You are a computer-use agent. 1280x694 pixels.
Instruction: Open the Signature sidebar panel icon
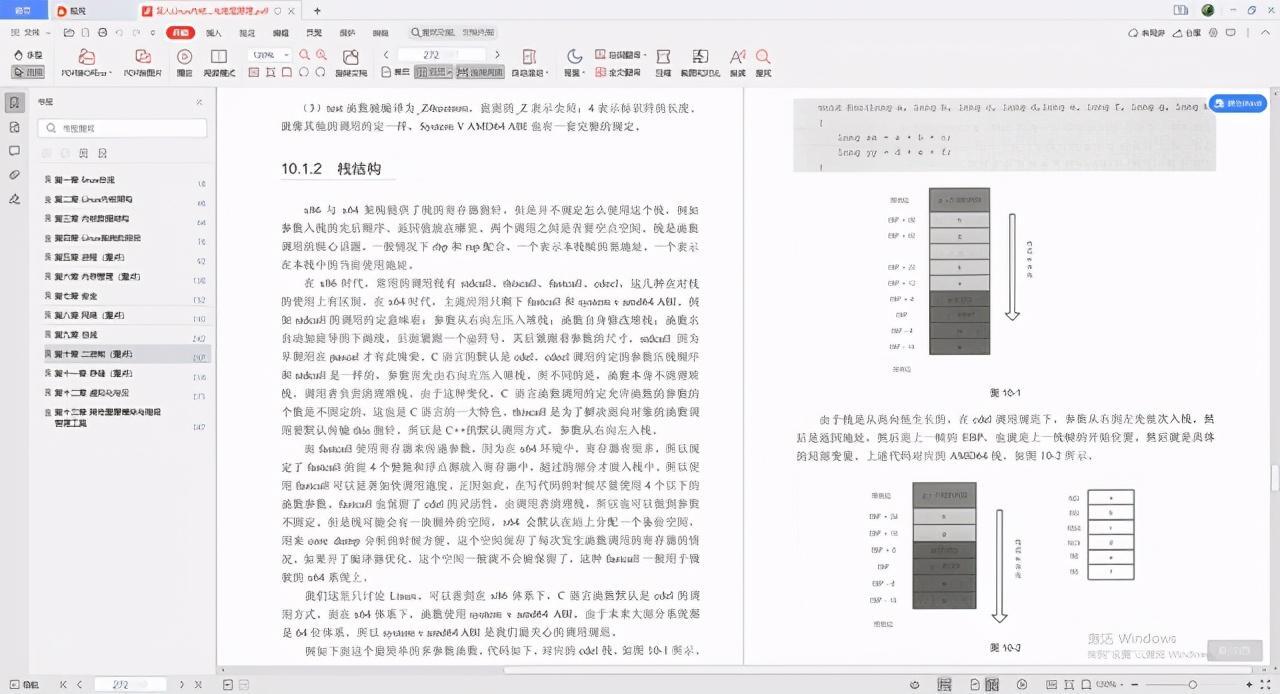coord(15,198)
